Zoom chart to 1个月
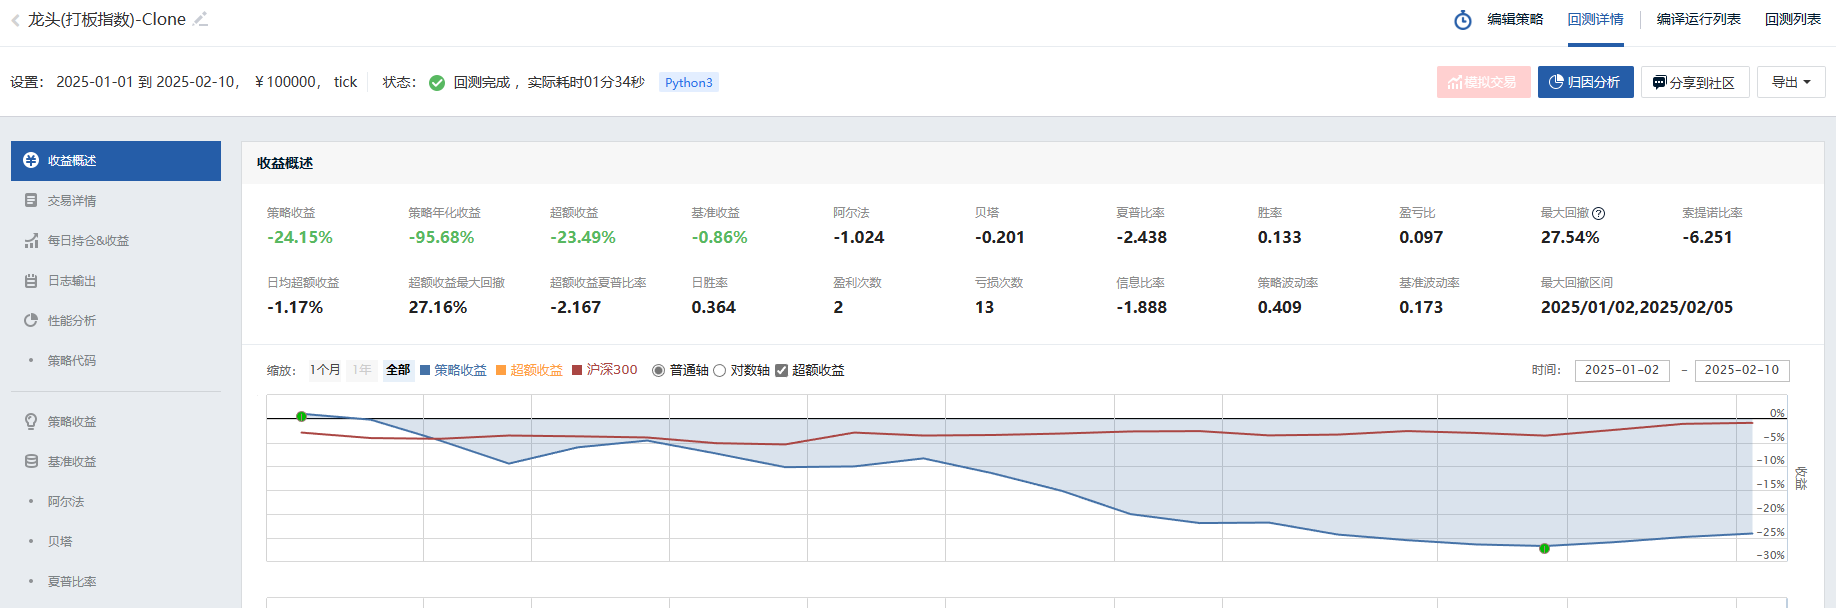 point(325,370)
